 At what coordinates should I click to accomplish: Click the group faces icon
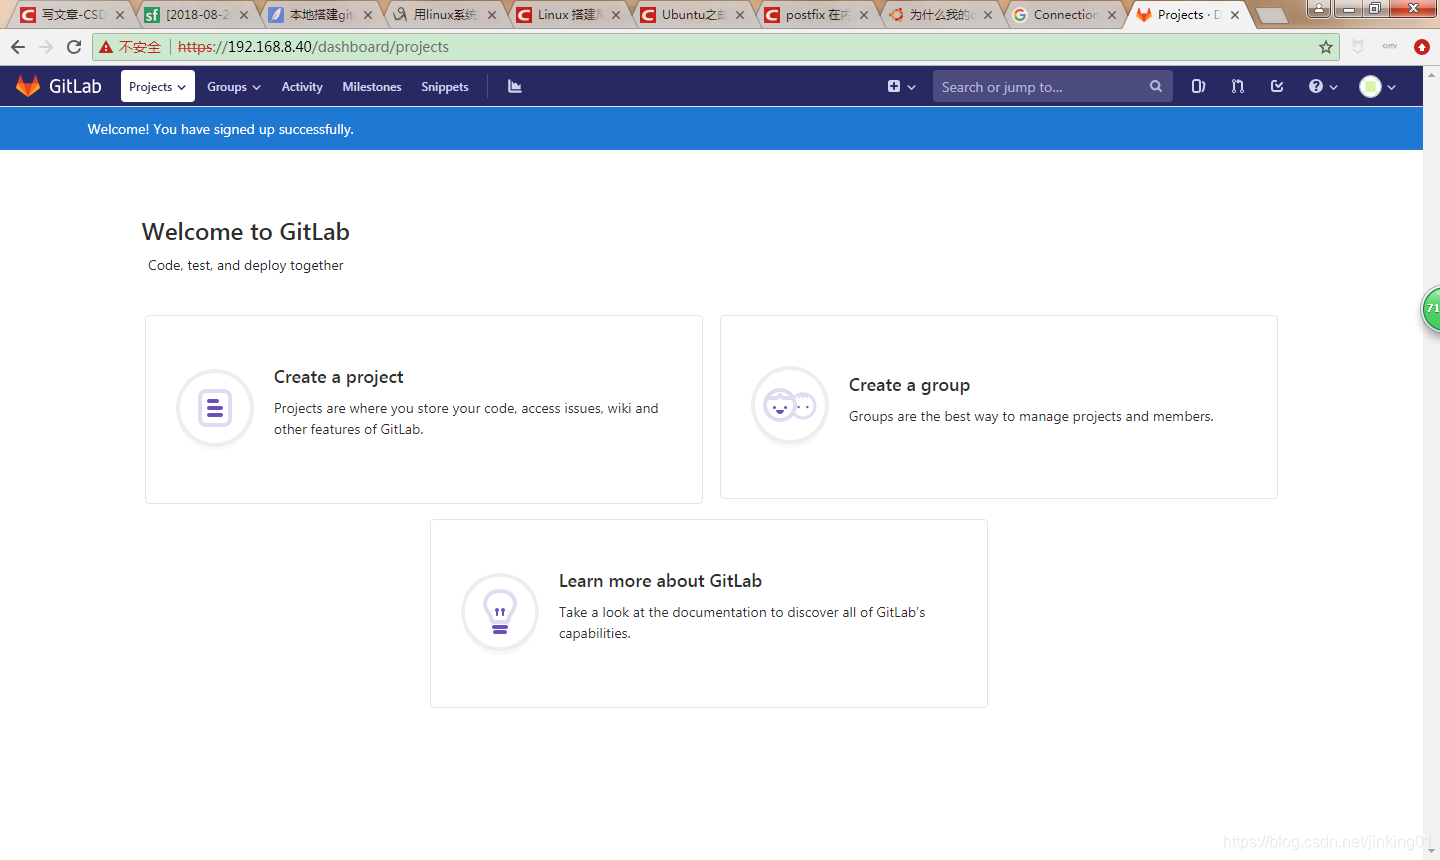tap(790, 405)
